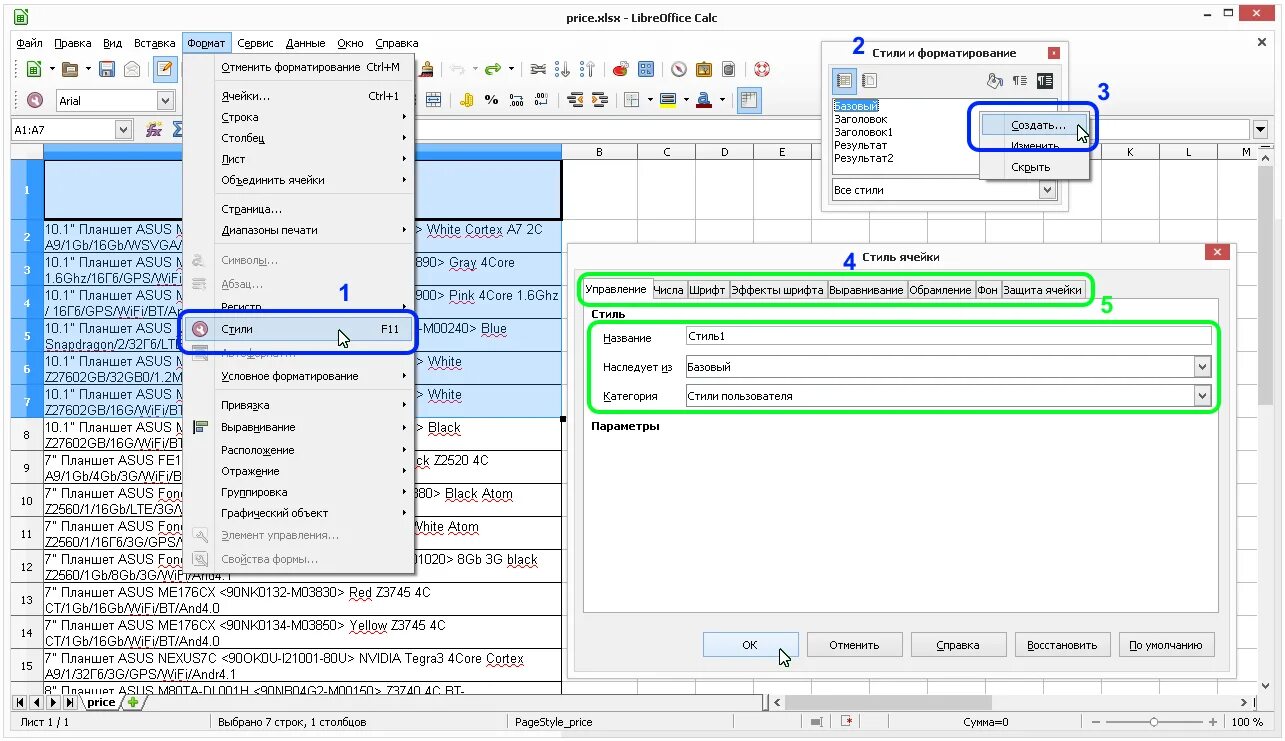Click the Clone formatting paintbrush icon
The image size is (1285, 741).
click(427, 69)
